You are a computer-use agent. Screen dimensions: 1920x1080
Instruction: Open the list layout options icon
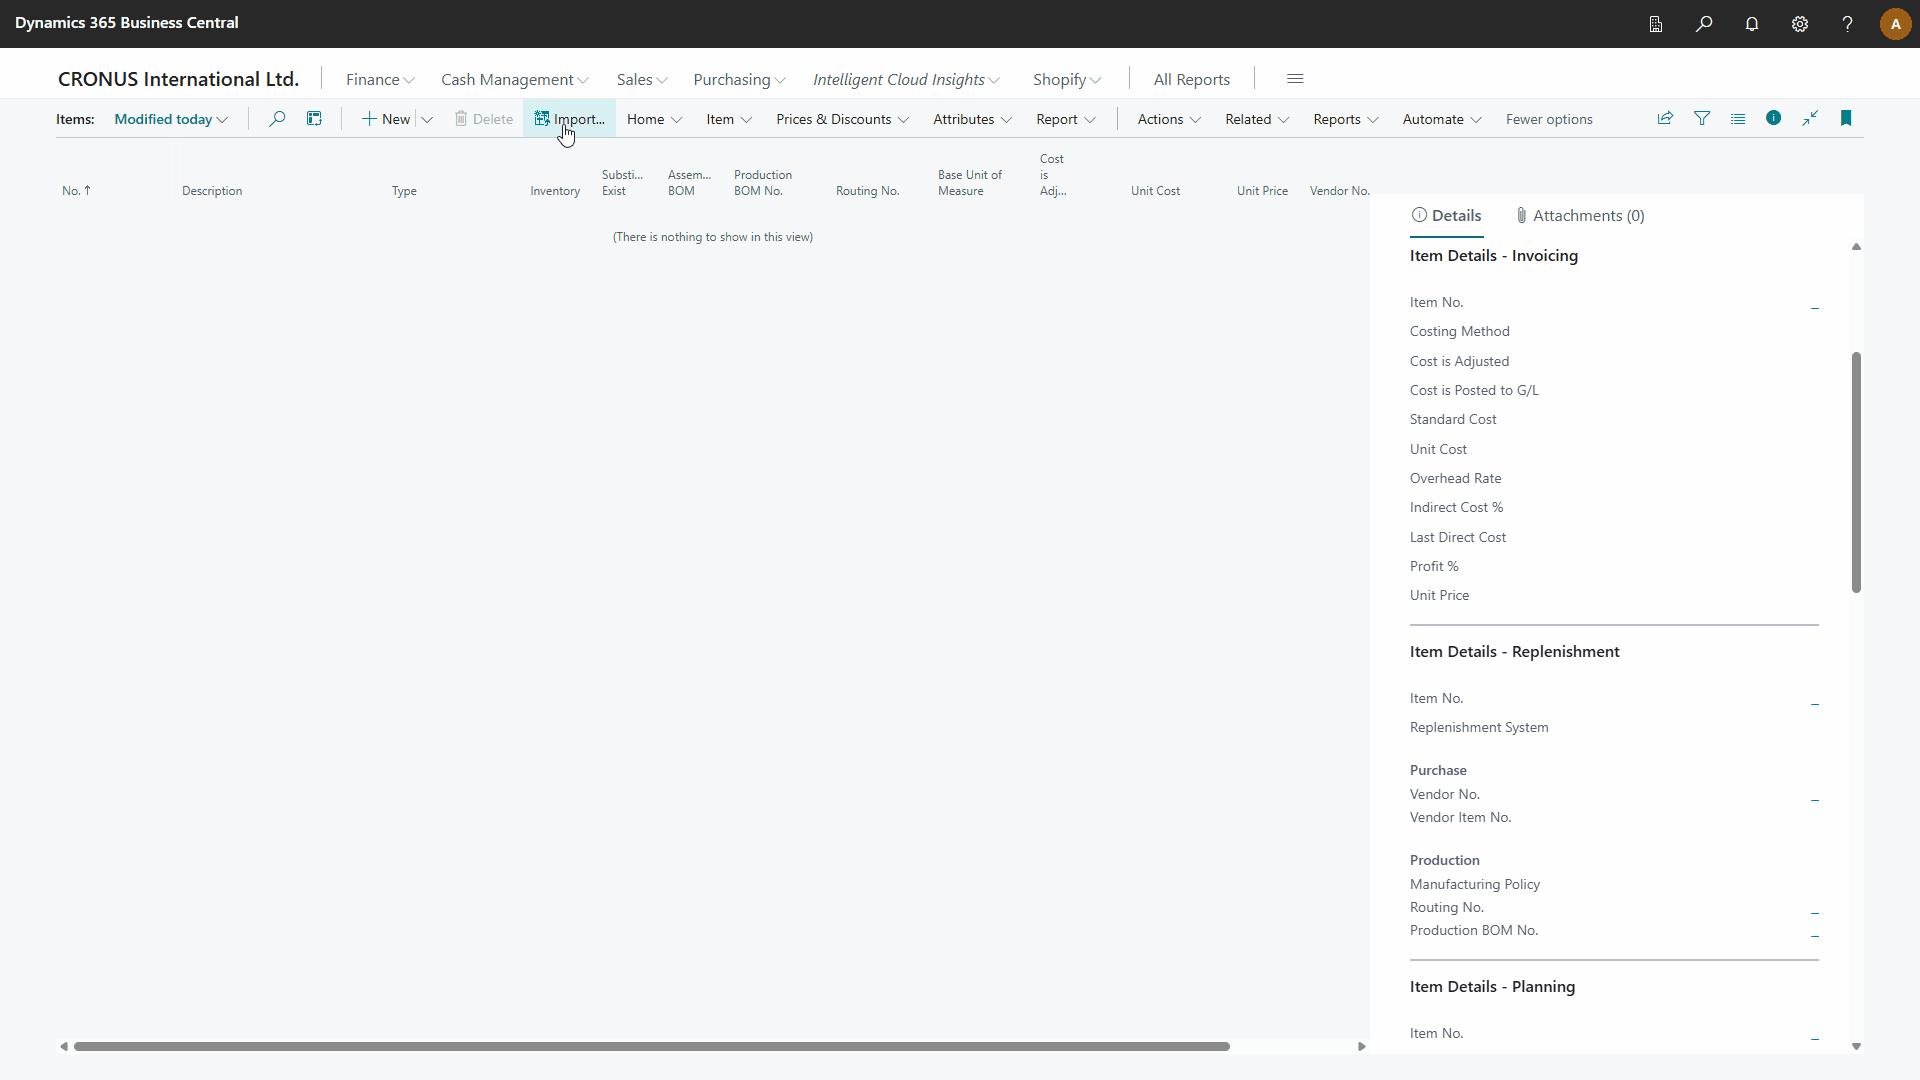pos(1738,119)
